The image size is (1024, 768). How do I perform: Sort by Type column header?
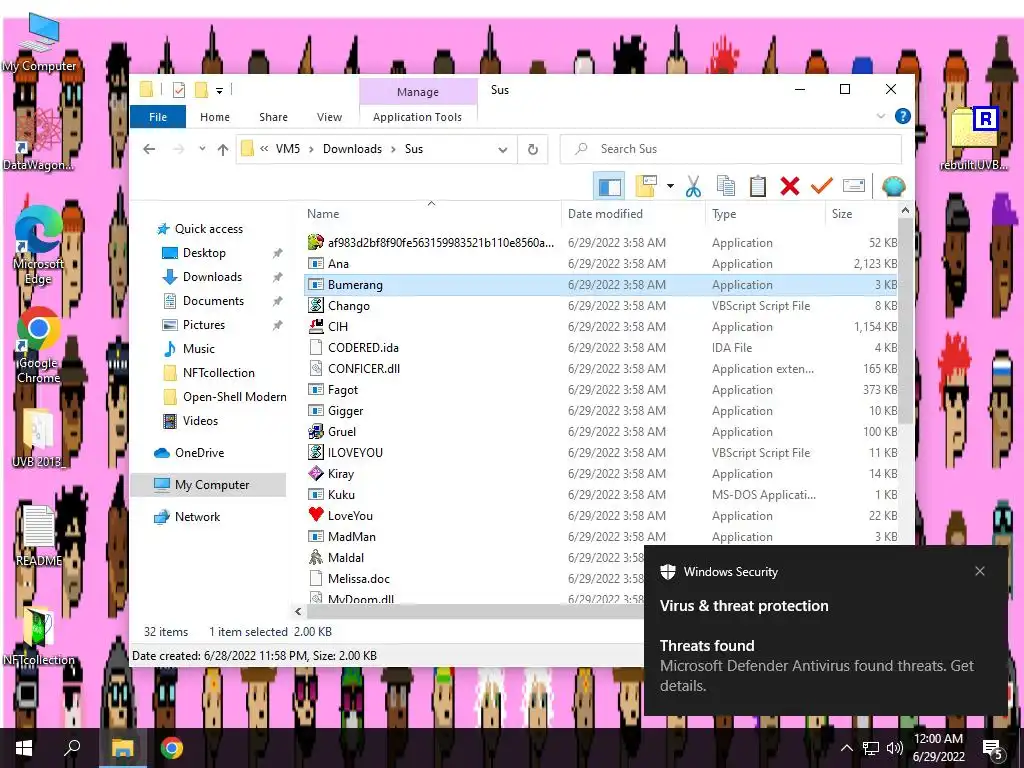[x=765, y=214]
